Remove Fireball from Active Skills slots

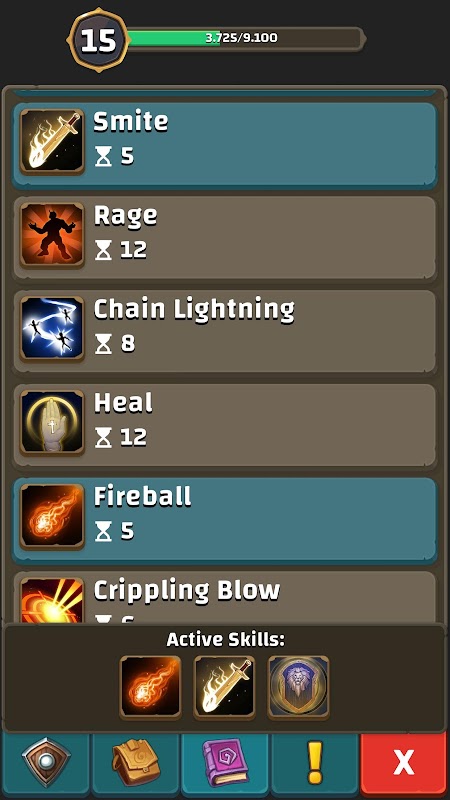point(150,687)
